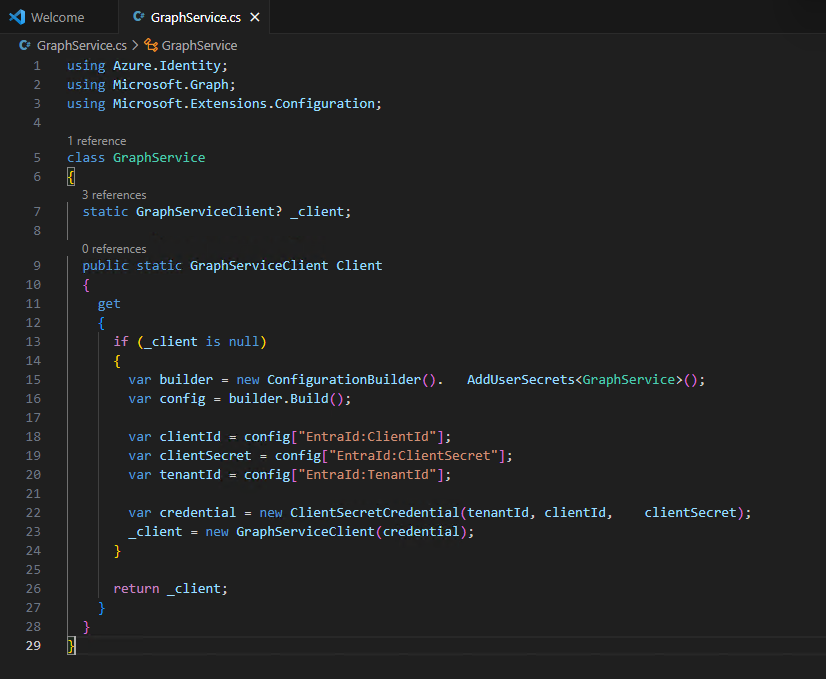Click 'Azure.Identity' in the first using line

[167, 65]
